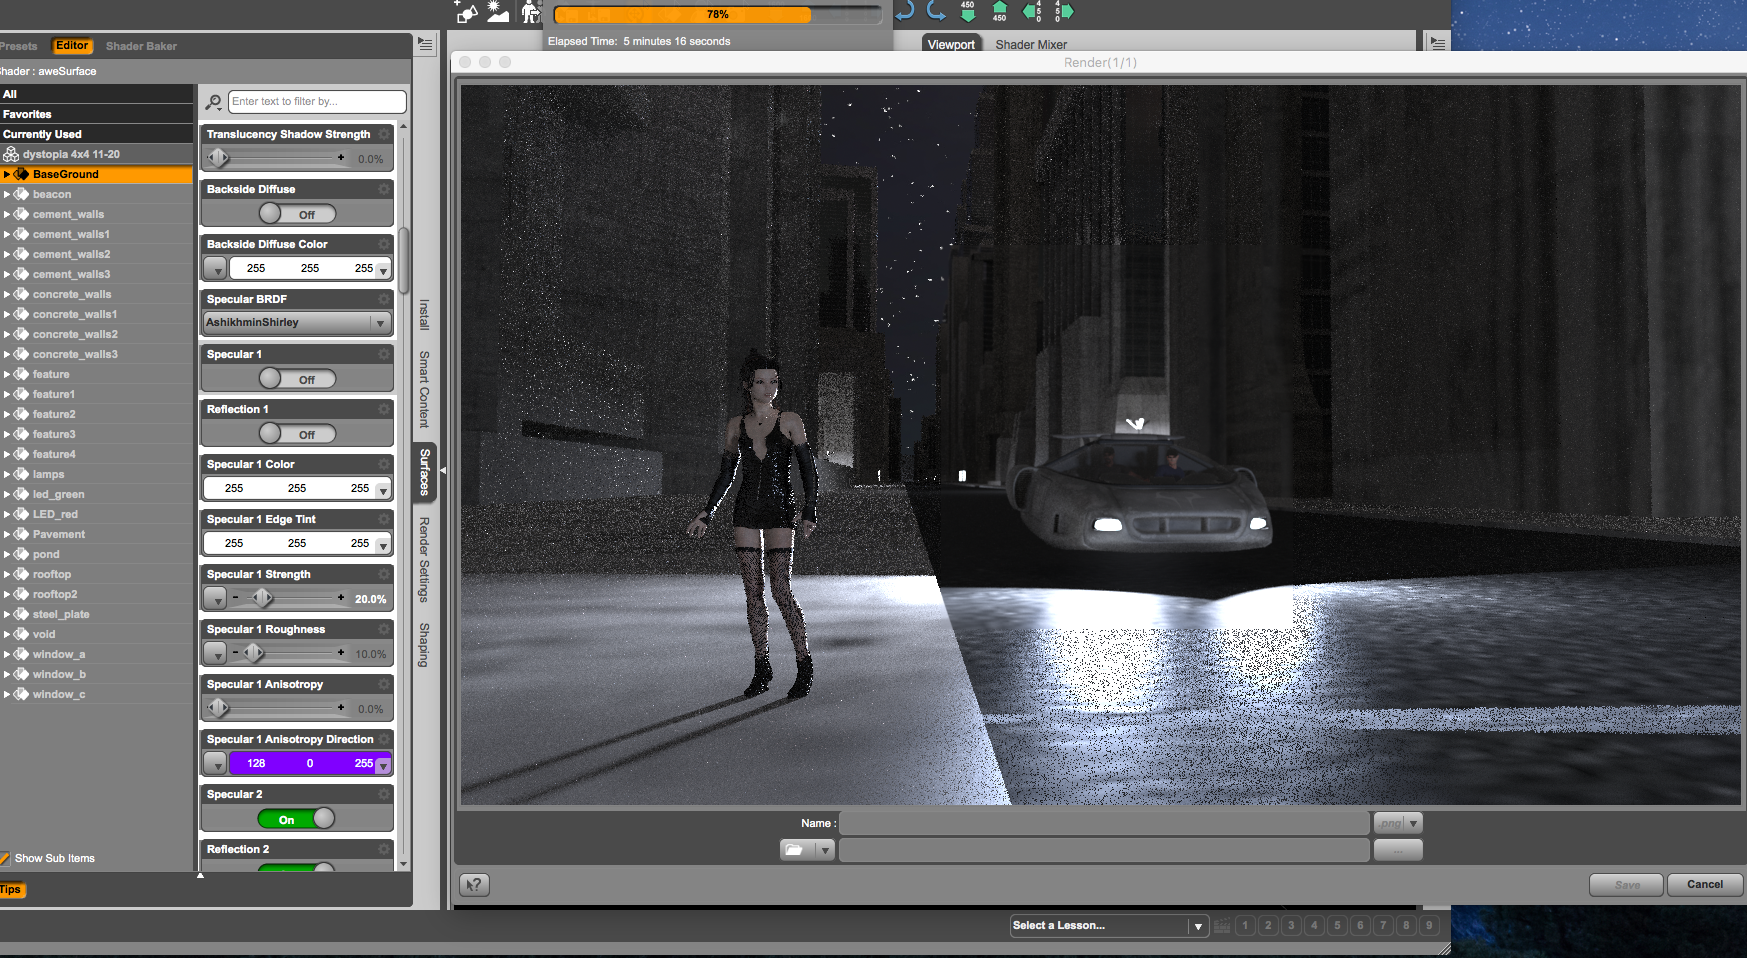The width and height of the screenshot is (1747, 958).
Task: Click the create primitive shapes toolbar icon
Action: pyautogui.click(x=467, y=12)
